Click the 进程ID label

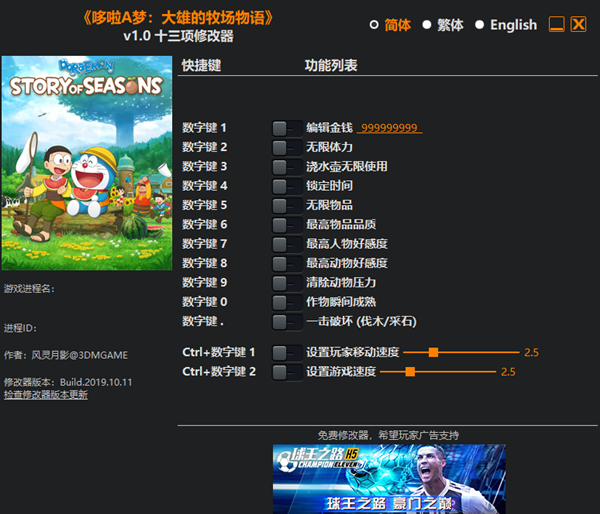[x=20, y=328]
